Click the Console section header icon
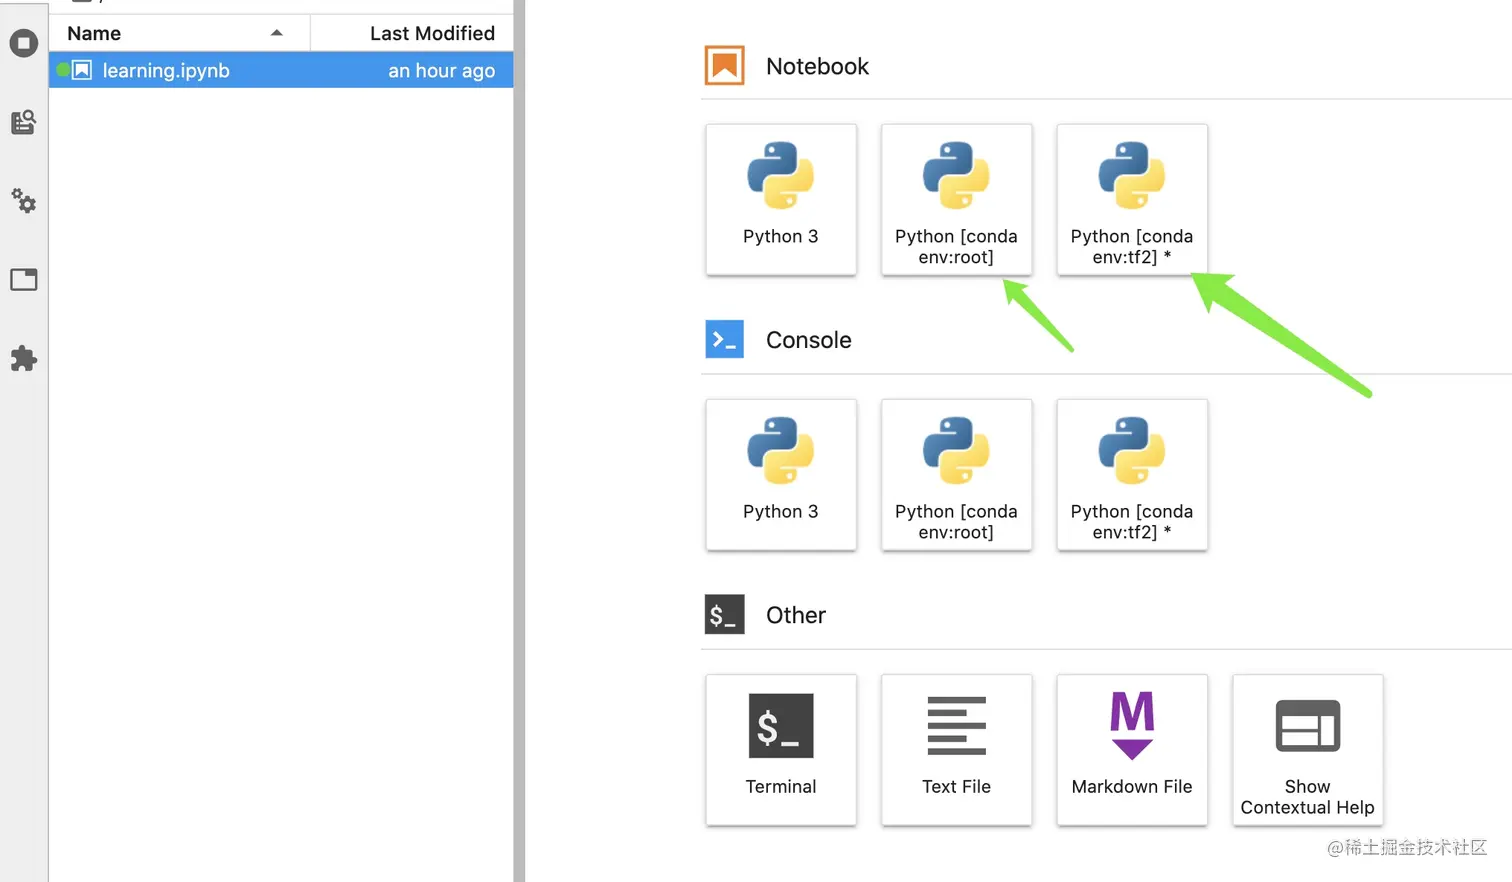This screenshot has height=882, width=1512. point(724,339)
